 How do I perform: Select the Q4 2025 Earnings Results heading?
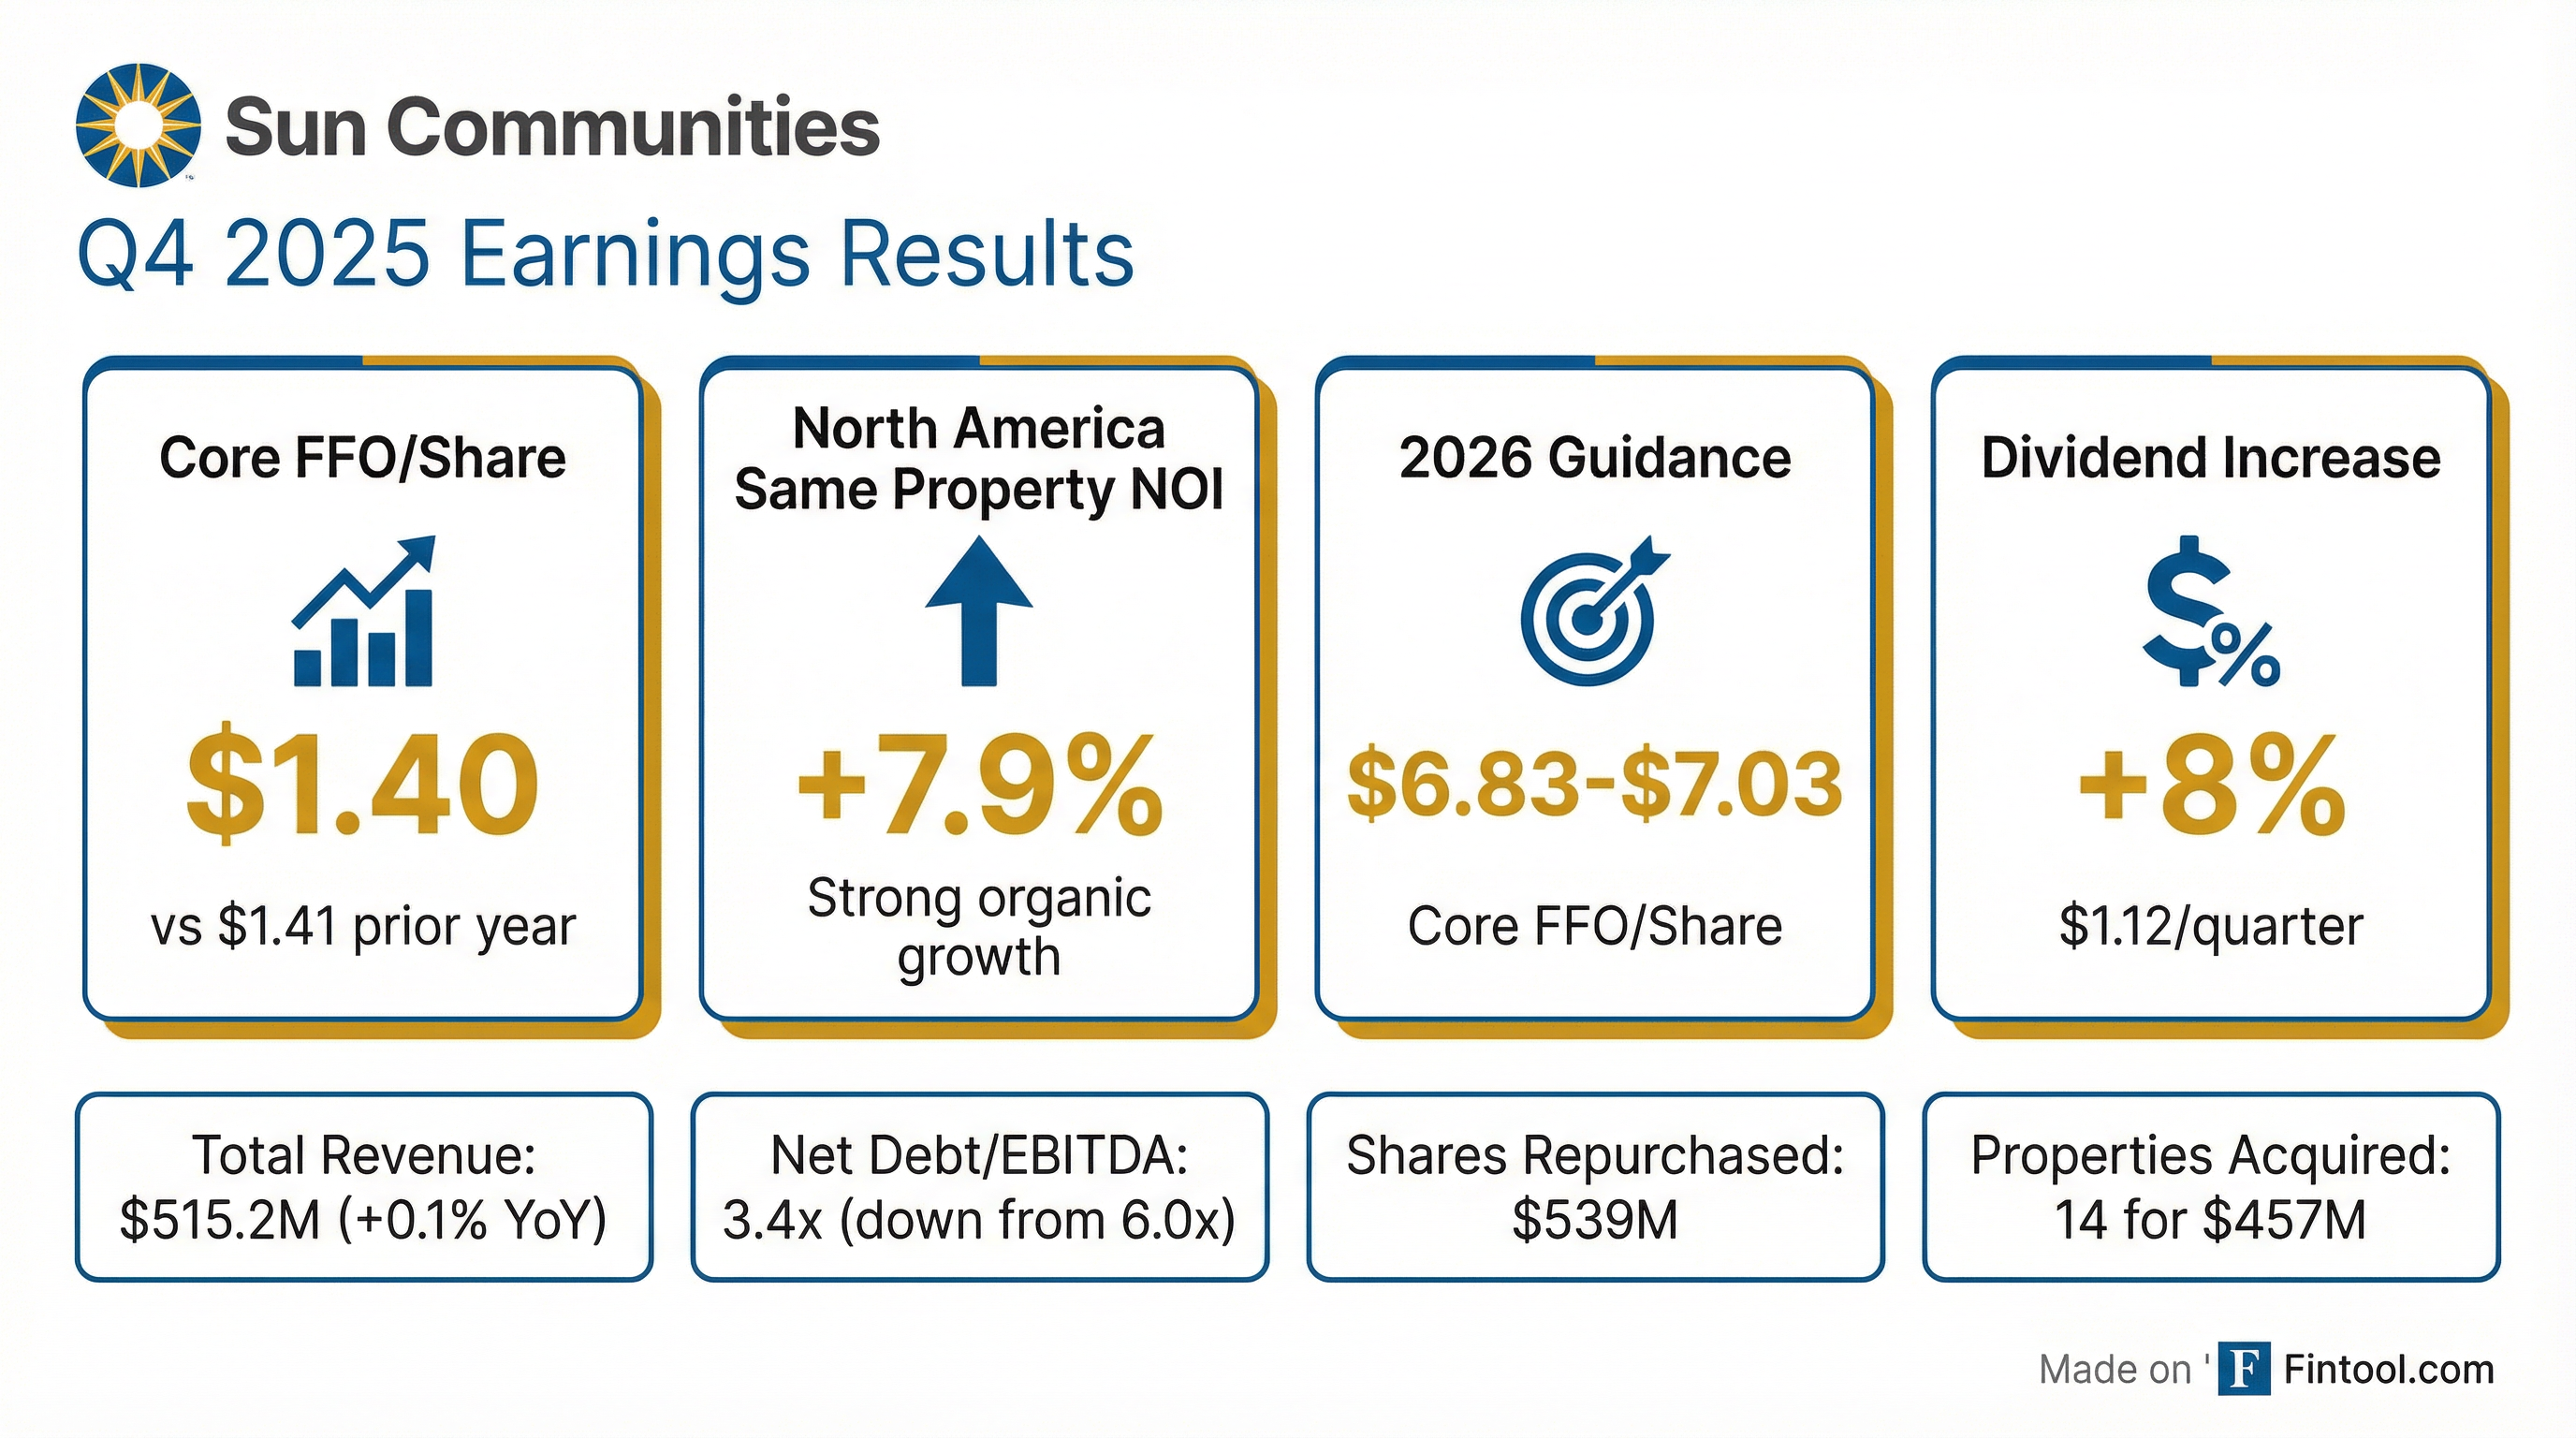pyautogui.click(x=606, y=254)
